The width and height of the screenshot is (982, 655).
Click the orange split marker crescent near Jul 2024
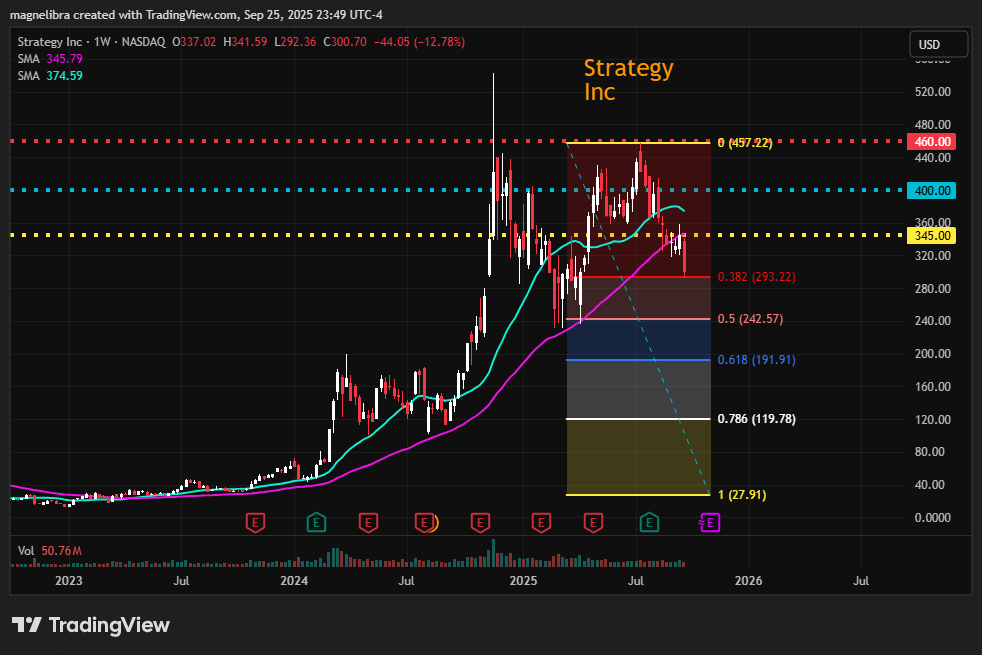[x=435, y=522]
